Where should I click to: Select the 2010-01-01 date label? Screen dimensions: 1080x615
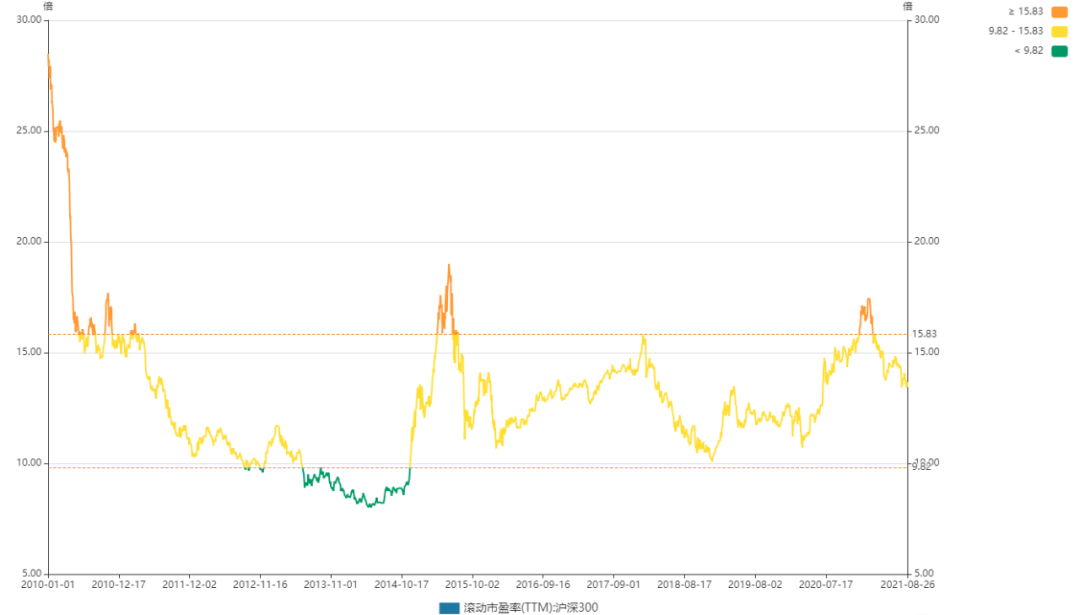click(48, 585)
